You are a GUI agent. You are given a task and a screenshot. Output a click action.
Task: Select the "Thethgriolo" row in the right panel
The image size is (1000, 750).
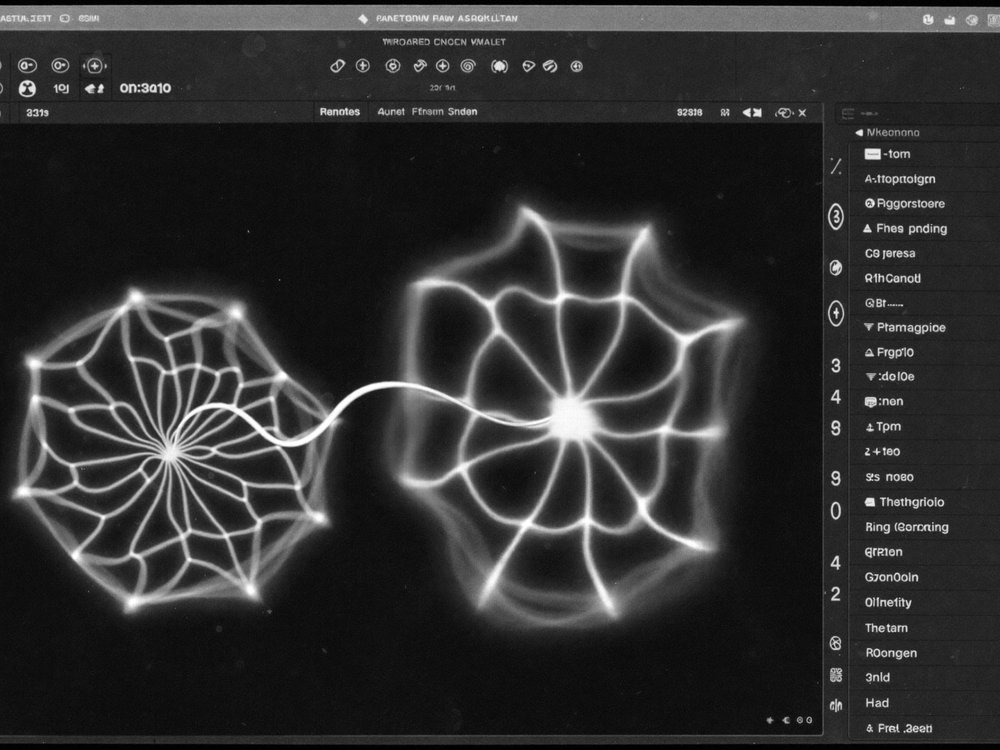point(925,502)
